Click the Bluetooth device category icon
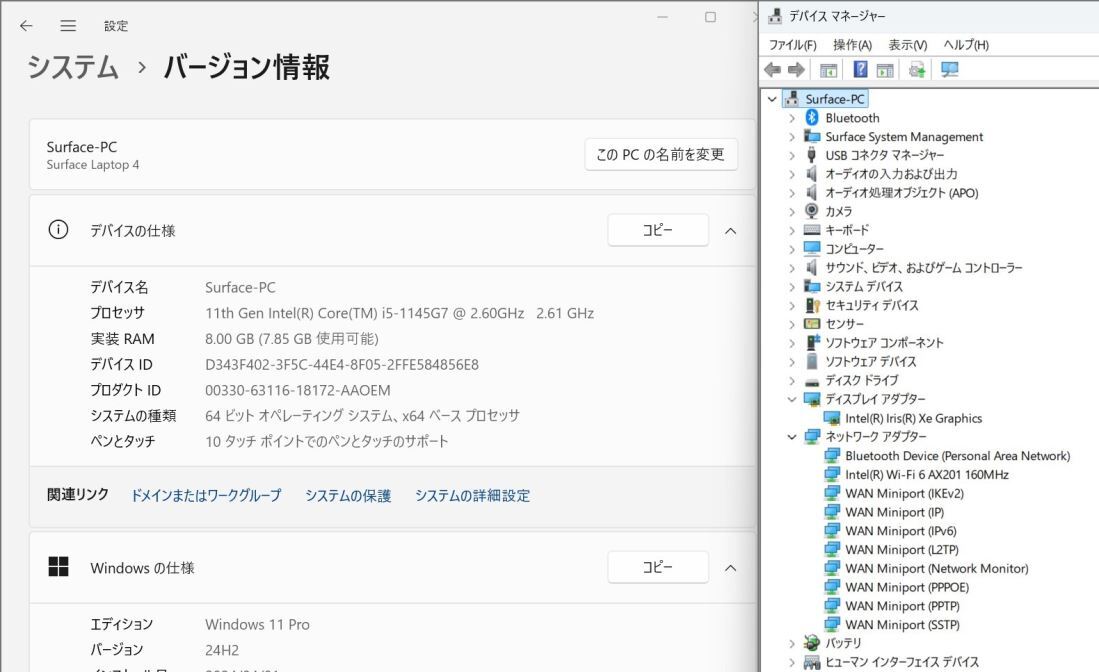The image size is (1099, 672). coord(812,118)
